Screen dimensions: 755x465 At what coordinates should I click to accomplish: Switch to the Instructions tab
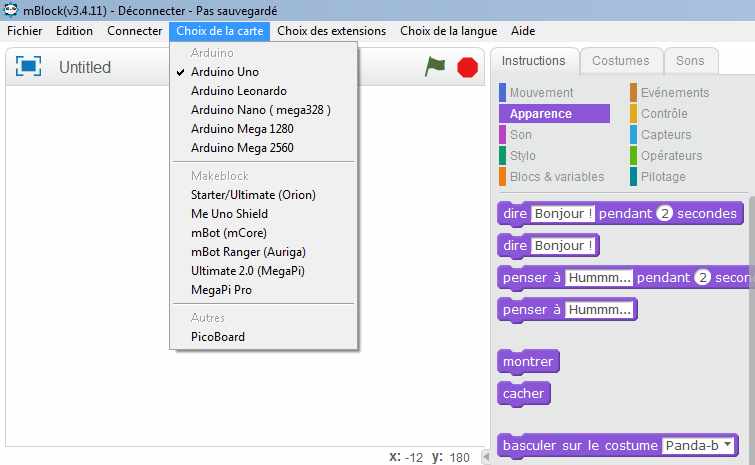click(x=534, y=61)
